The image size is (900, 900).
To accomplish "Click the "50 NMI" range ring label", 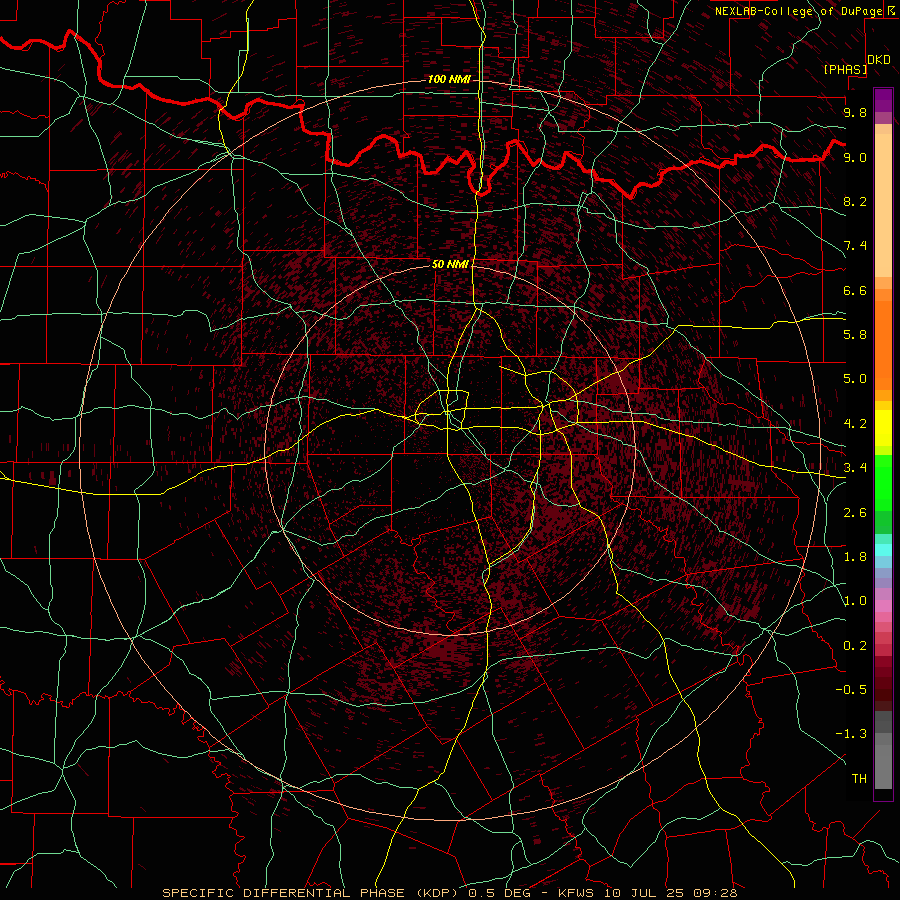I will point(450,264).
